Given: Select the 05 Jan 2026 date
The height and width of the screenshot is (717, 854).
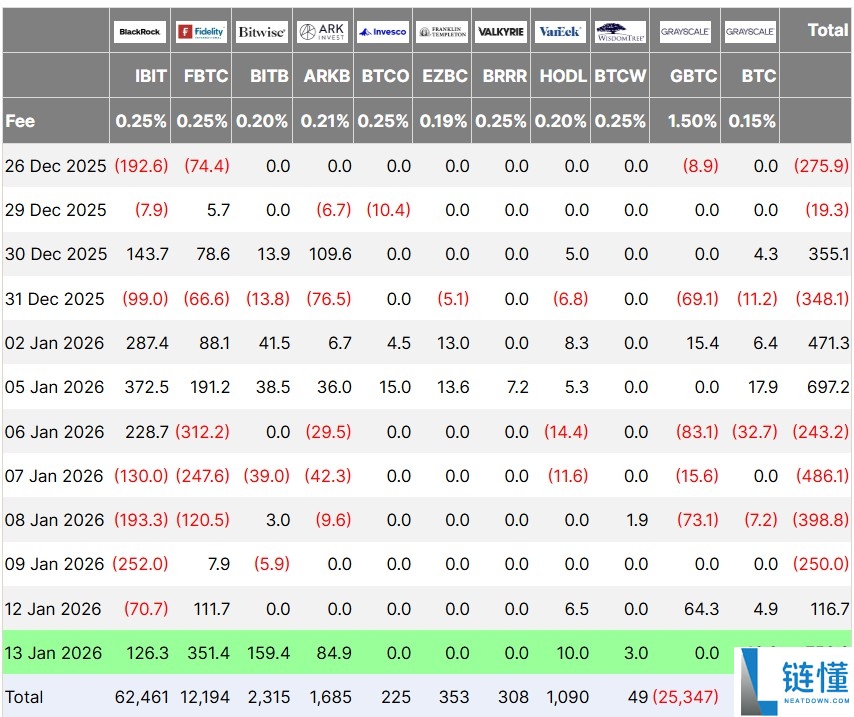Looking at the screenshot, I should pos(54,387).
